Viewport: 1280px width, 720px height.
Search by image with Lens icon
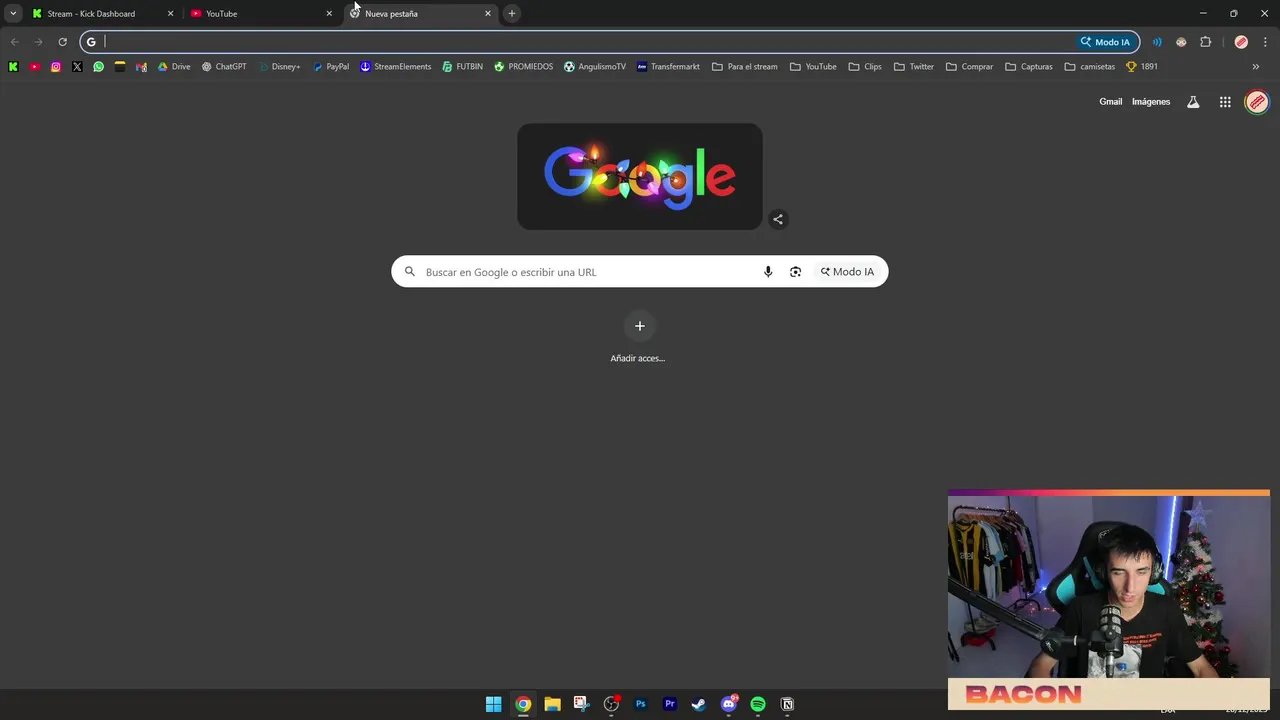point(795,272)
